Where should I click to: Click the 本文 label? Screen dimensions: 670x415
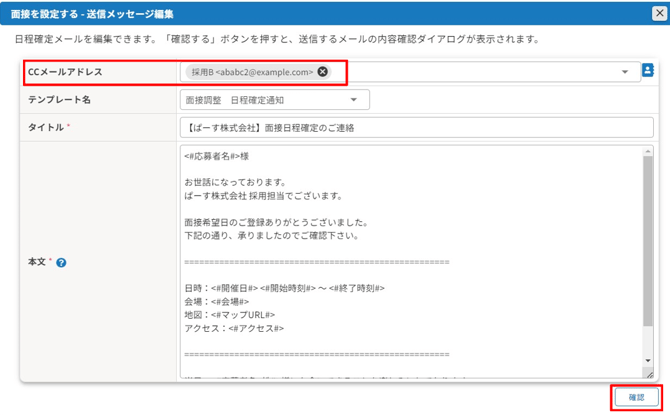click(x=37, y=262)
